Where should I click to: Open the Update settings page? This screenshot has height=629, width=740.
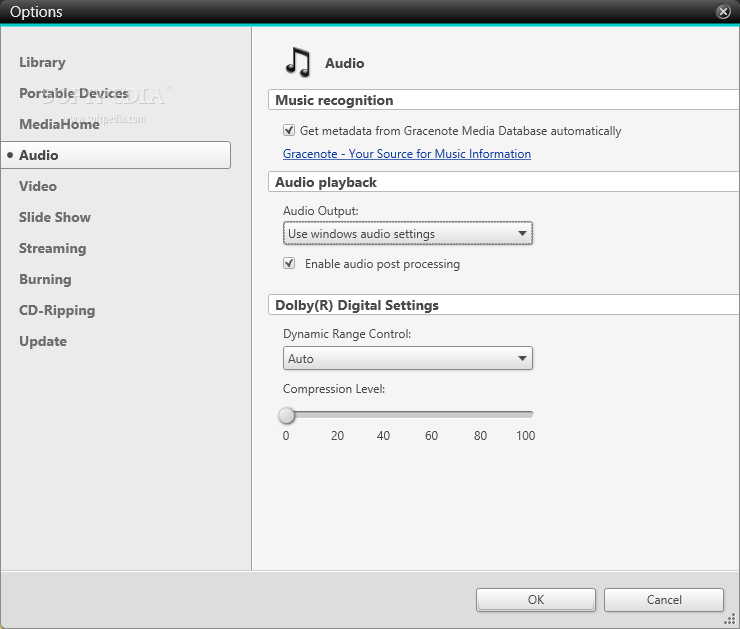click(x=43, y=341)
